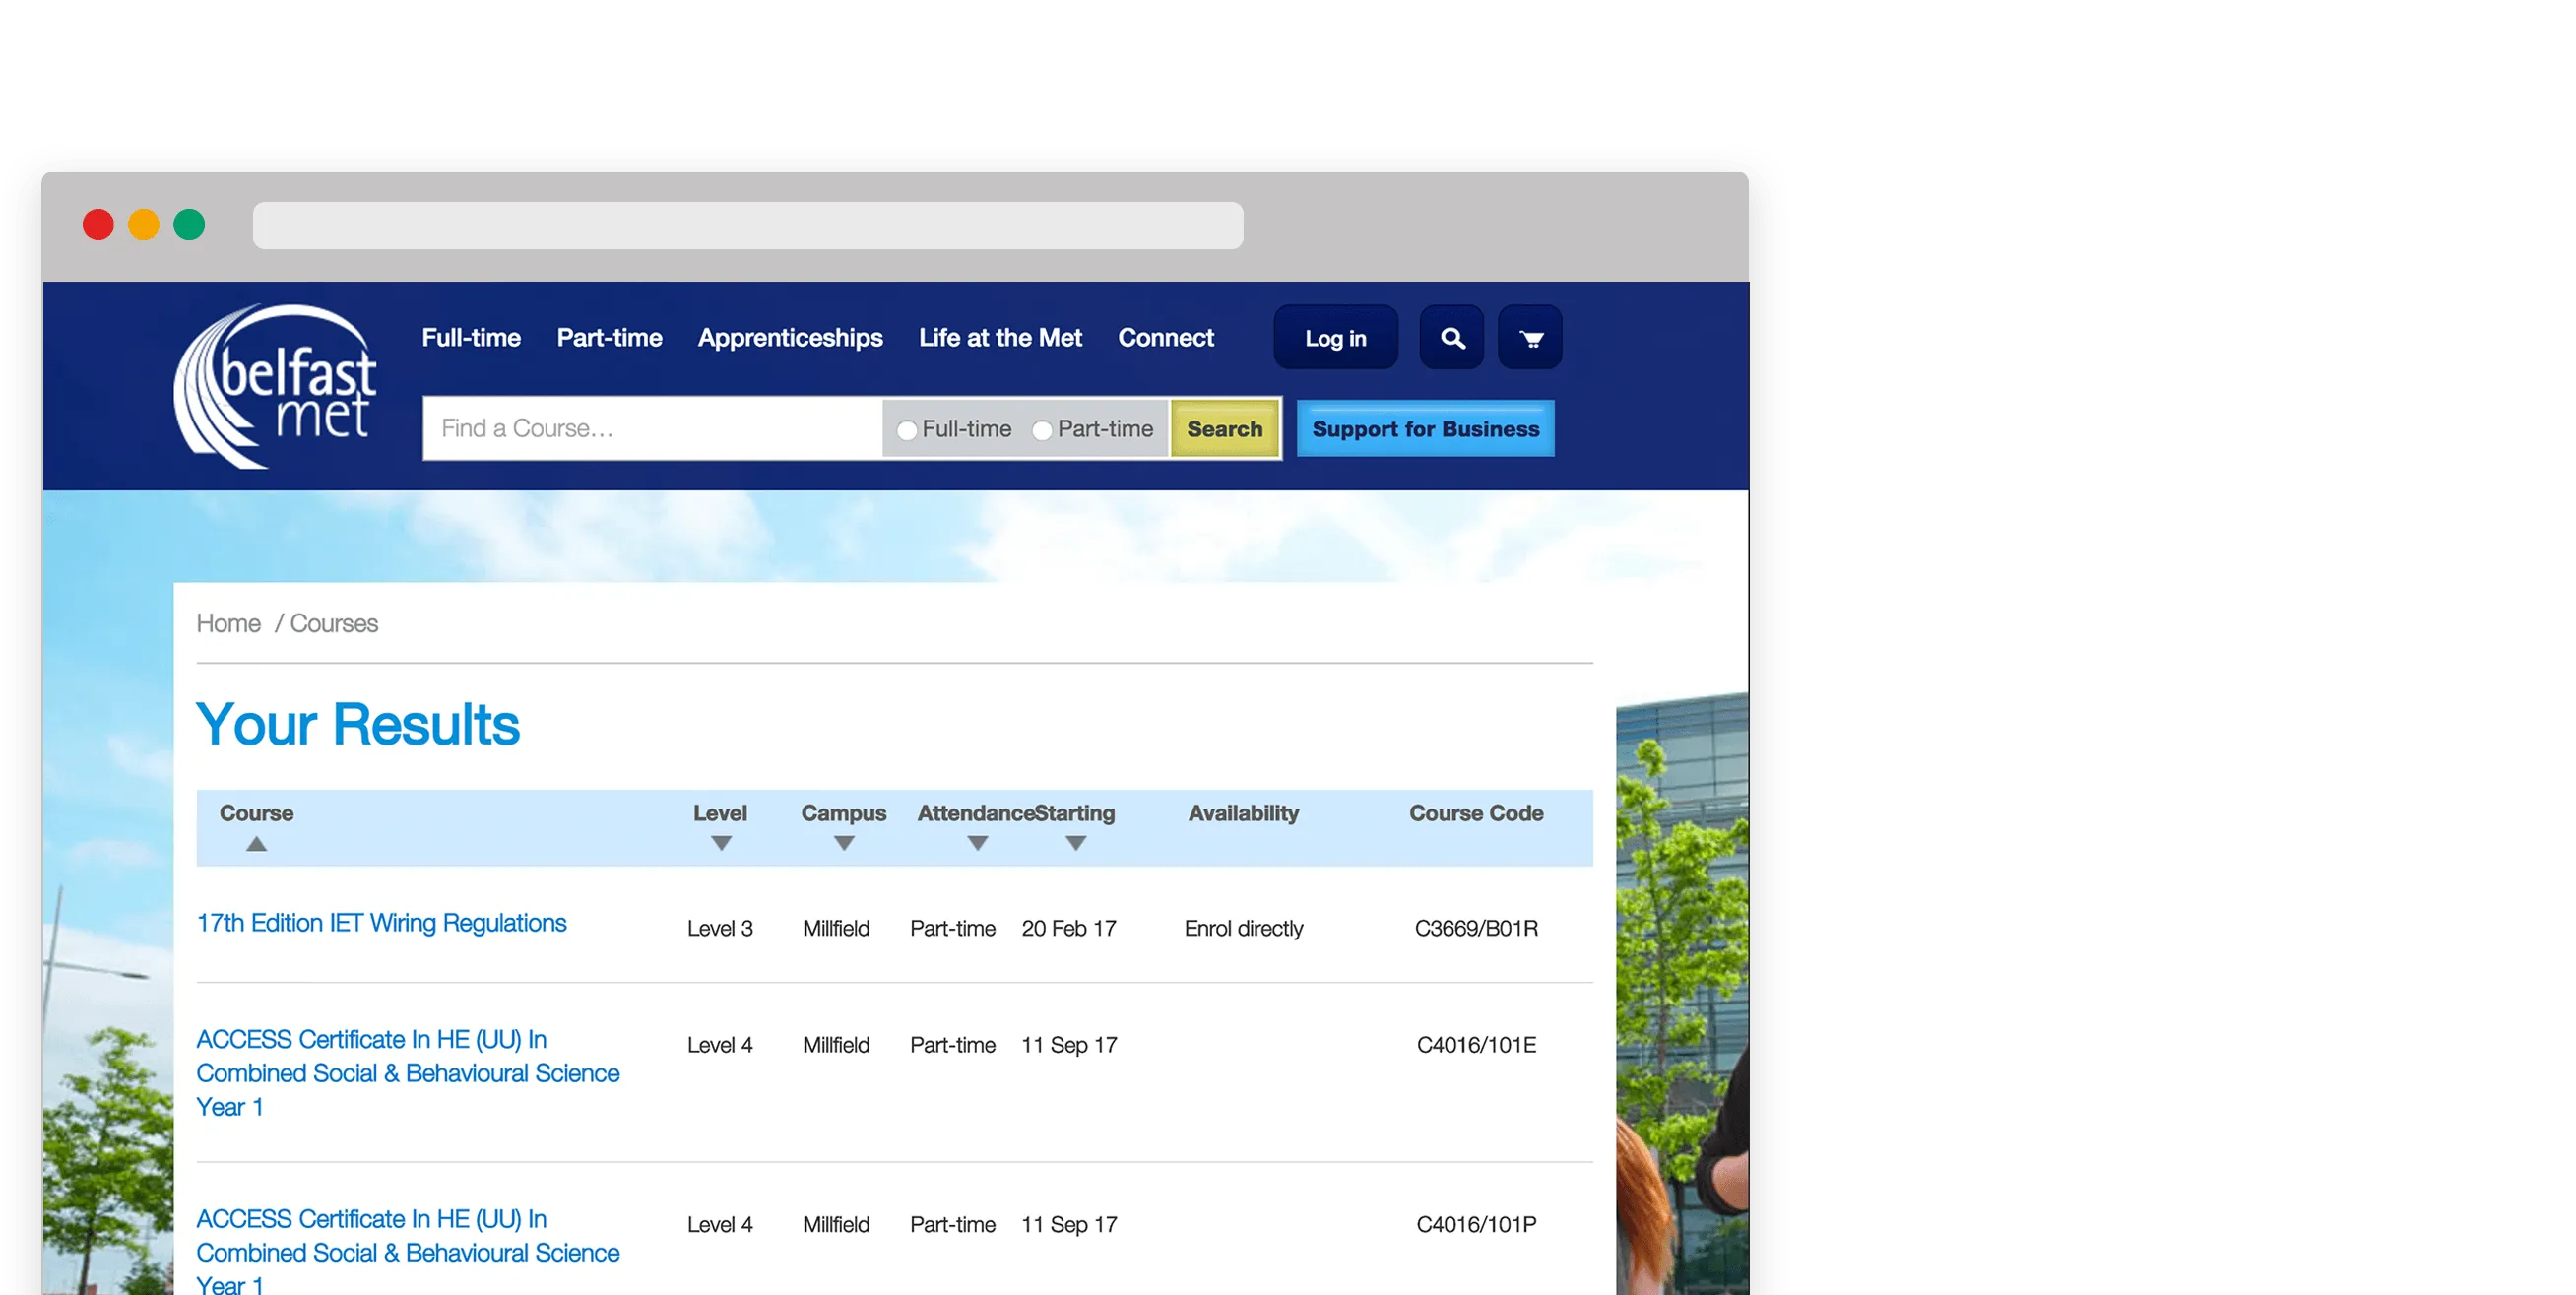Open 17th Edition IET Wiring Regulations course
Screen dimensions: 2576x1295
381,922
